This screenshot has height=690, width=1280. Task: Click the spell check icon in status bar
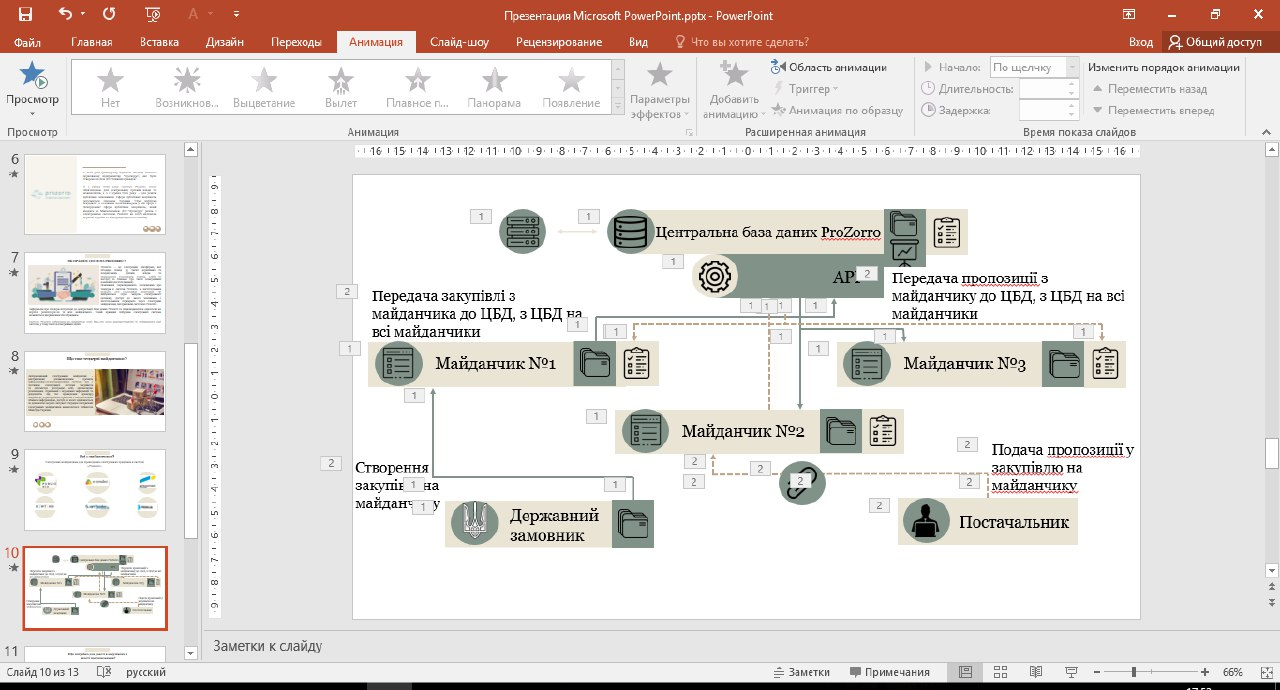point(103,672)
